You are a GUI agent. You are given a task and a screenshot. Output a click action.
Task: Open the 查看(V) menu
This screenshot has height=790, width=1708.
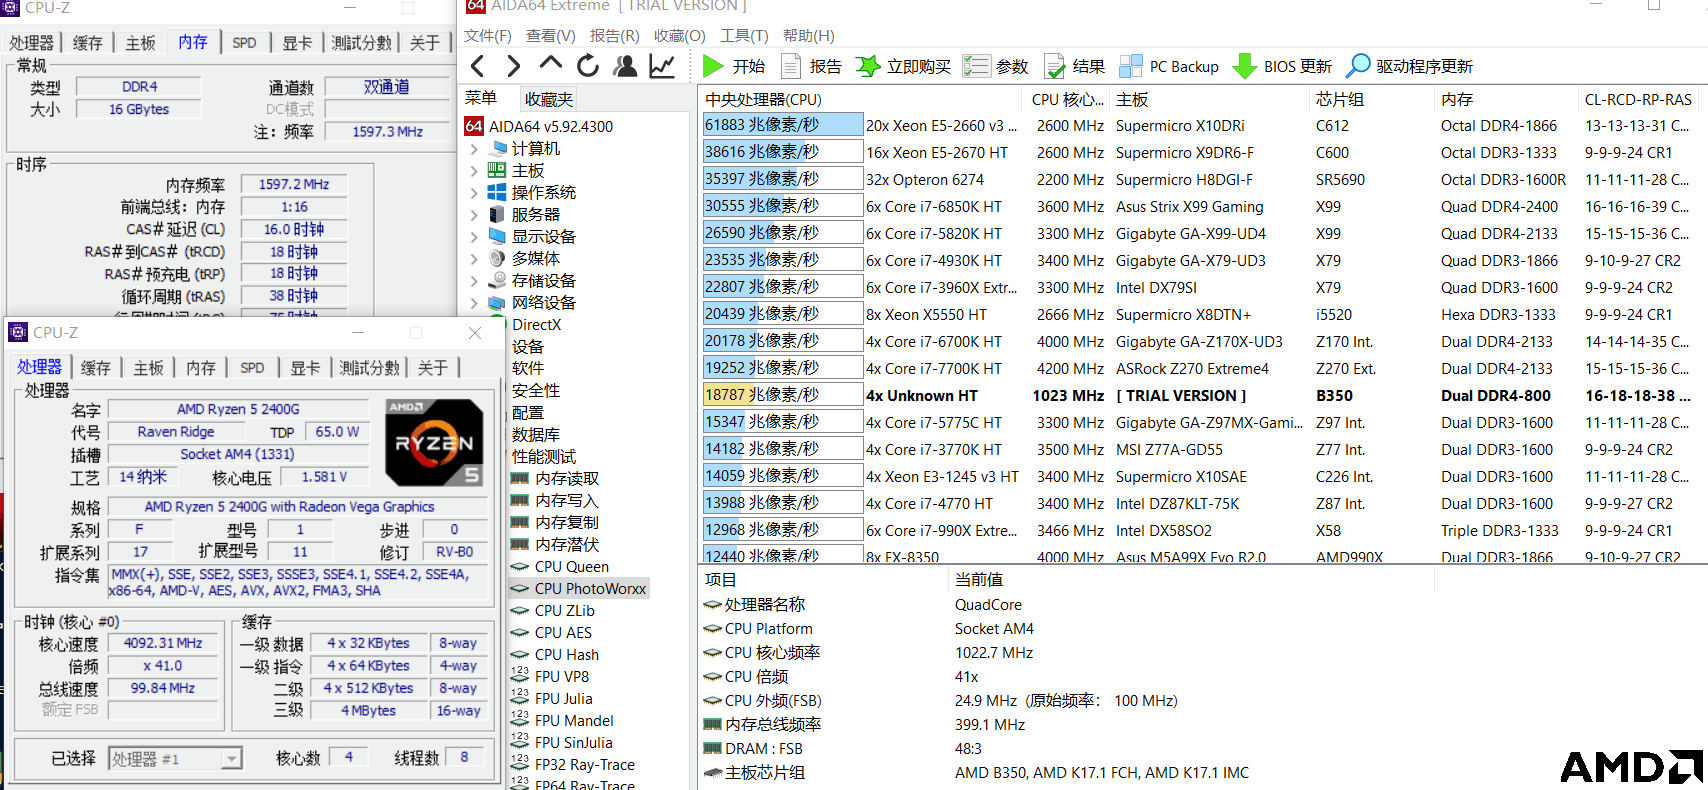click(x=551, y=36)
